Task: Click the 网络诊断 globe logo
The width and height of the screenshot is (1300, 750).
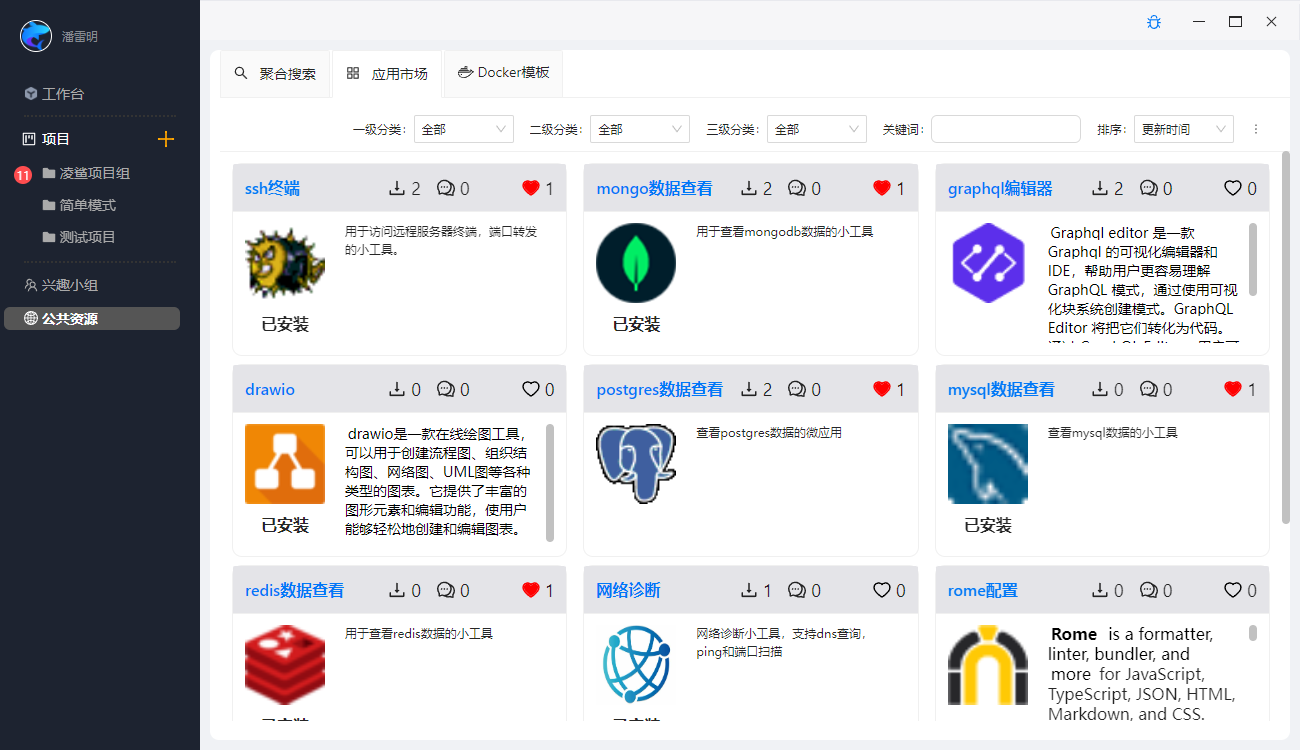Action: (x=636, y=665)
